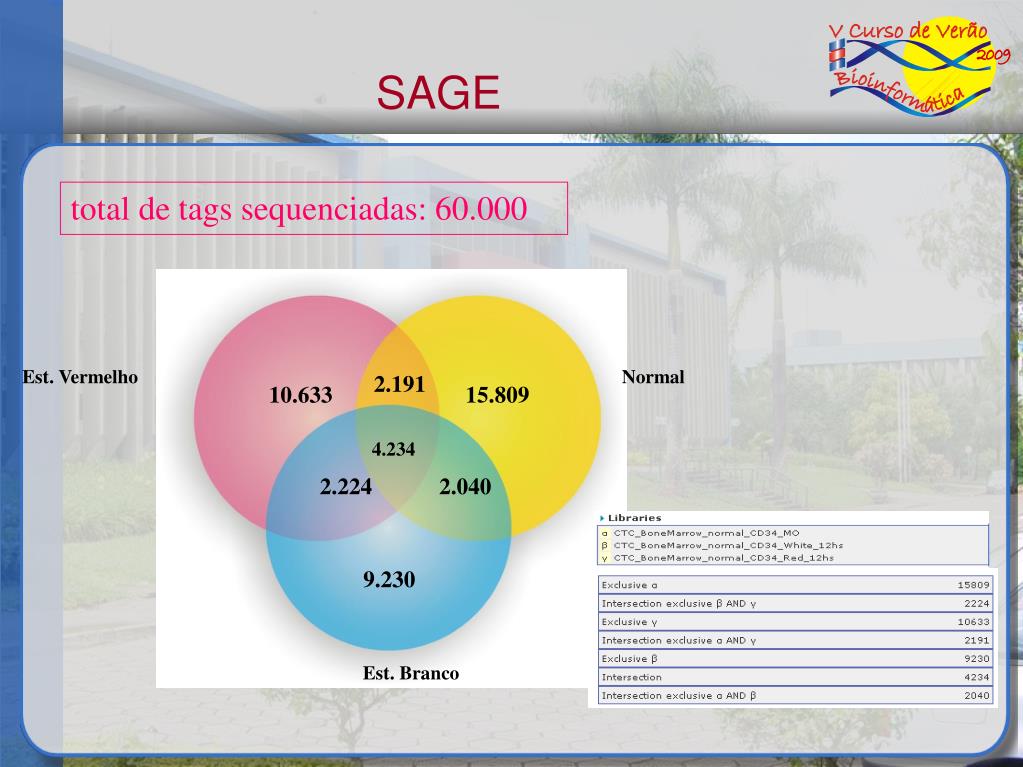
Task: Click the pink circle region labeled 10.633
Action: (x=301, y=395)
